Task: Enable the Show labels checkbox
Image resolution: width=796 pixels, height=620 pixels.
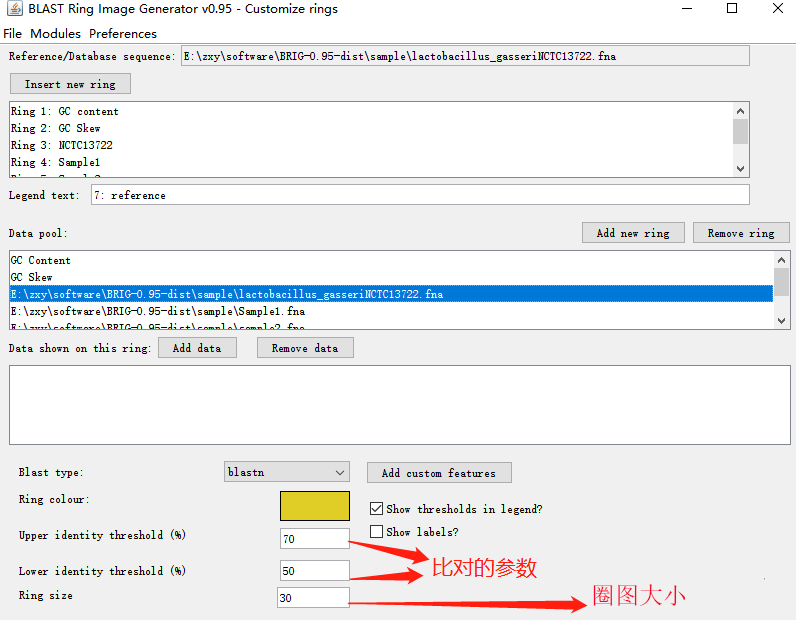Action: pyautogui.click(x=376, y=531)
